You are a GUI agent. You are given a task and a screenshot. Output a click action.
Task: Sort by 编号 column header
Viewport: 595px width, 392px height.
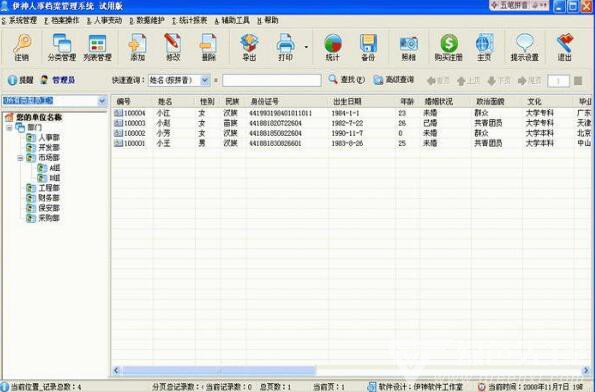tap(132, 102)
